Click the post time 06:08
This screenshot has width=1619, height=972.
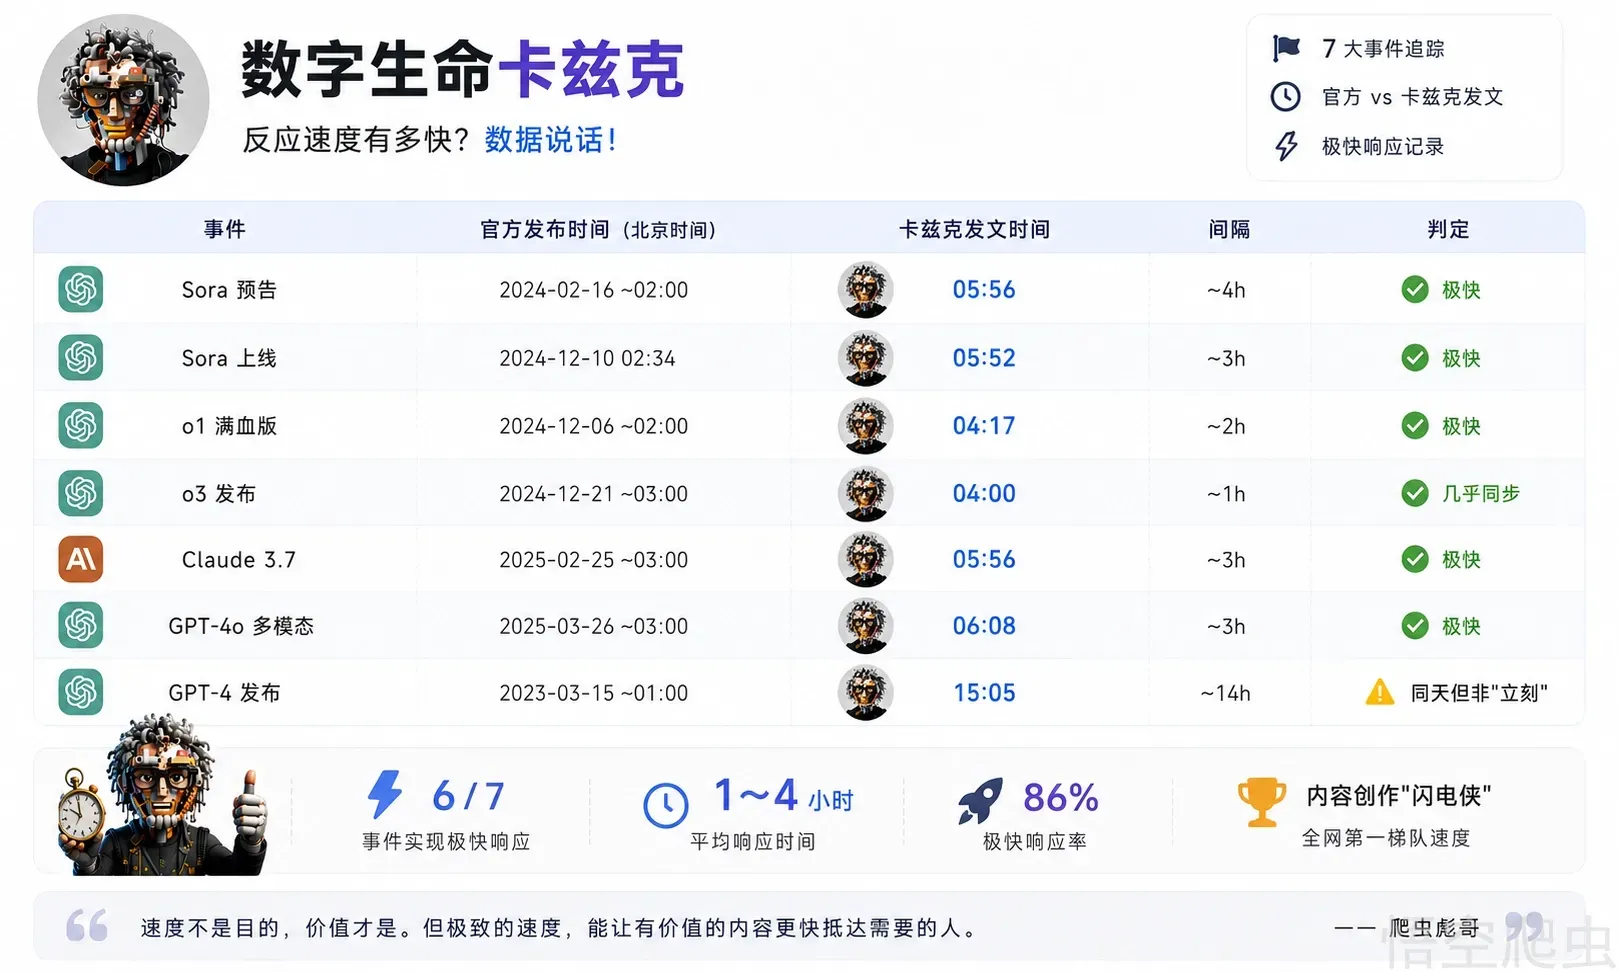click(x=984, y=626)
